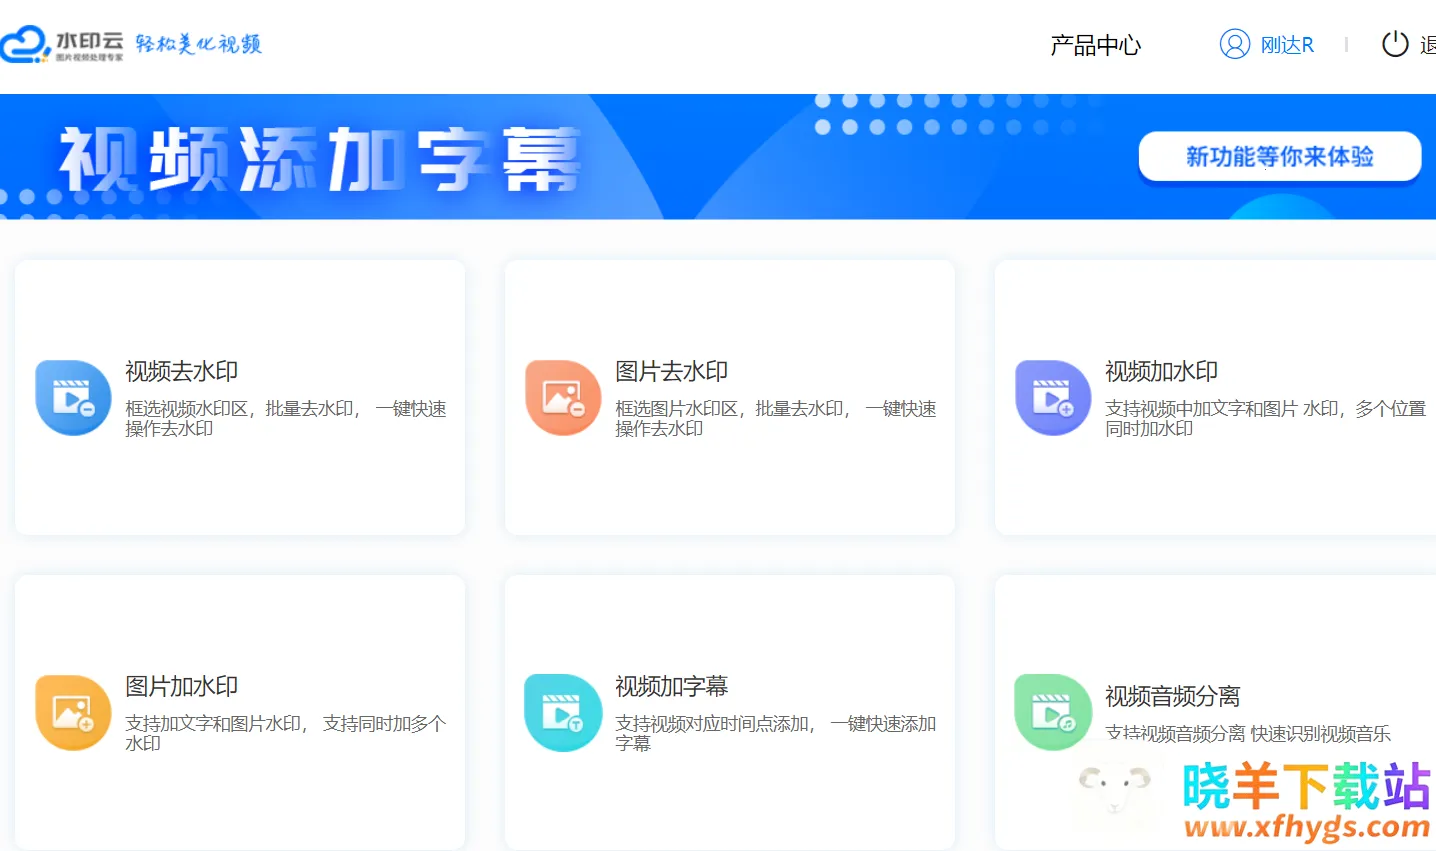The width and height of the screenshot is (1436, 851).
Task: Select the 视频去水印 (video watermark removal) tool icon
Action: (72, 396)
